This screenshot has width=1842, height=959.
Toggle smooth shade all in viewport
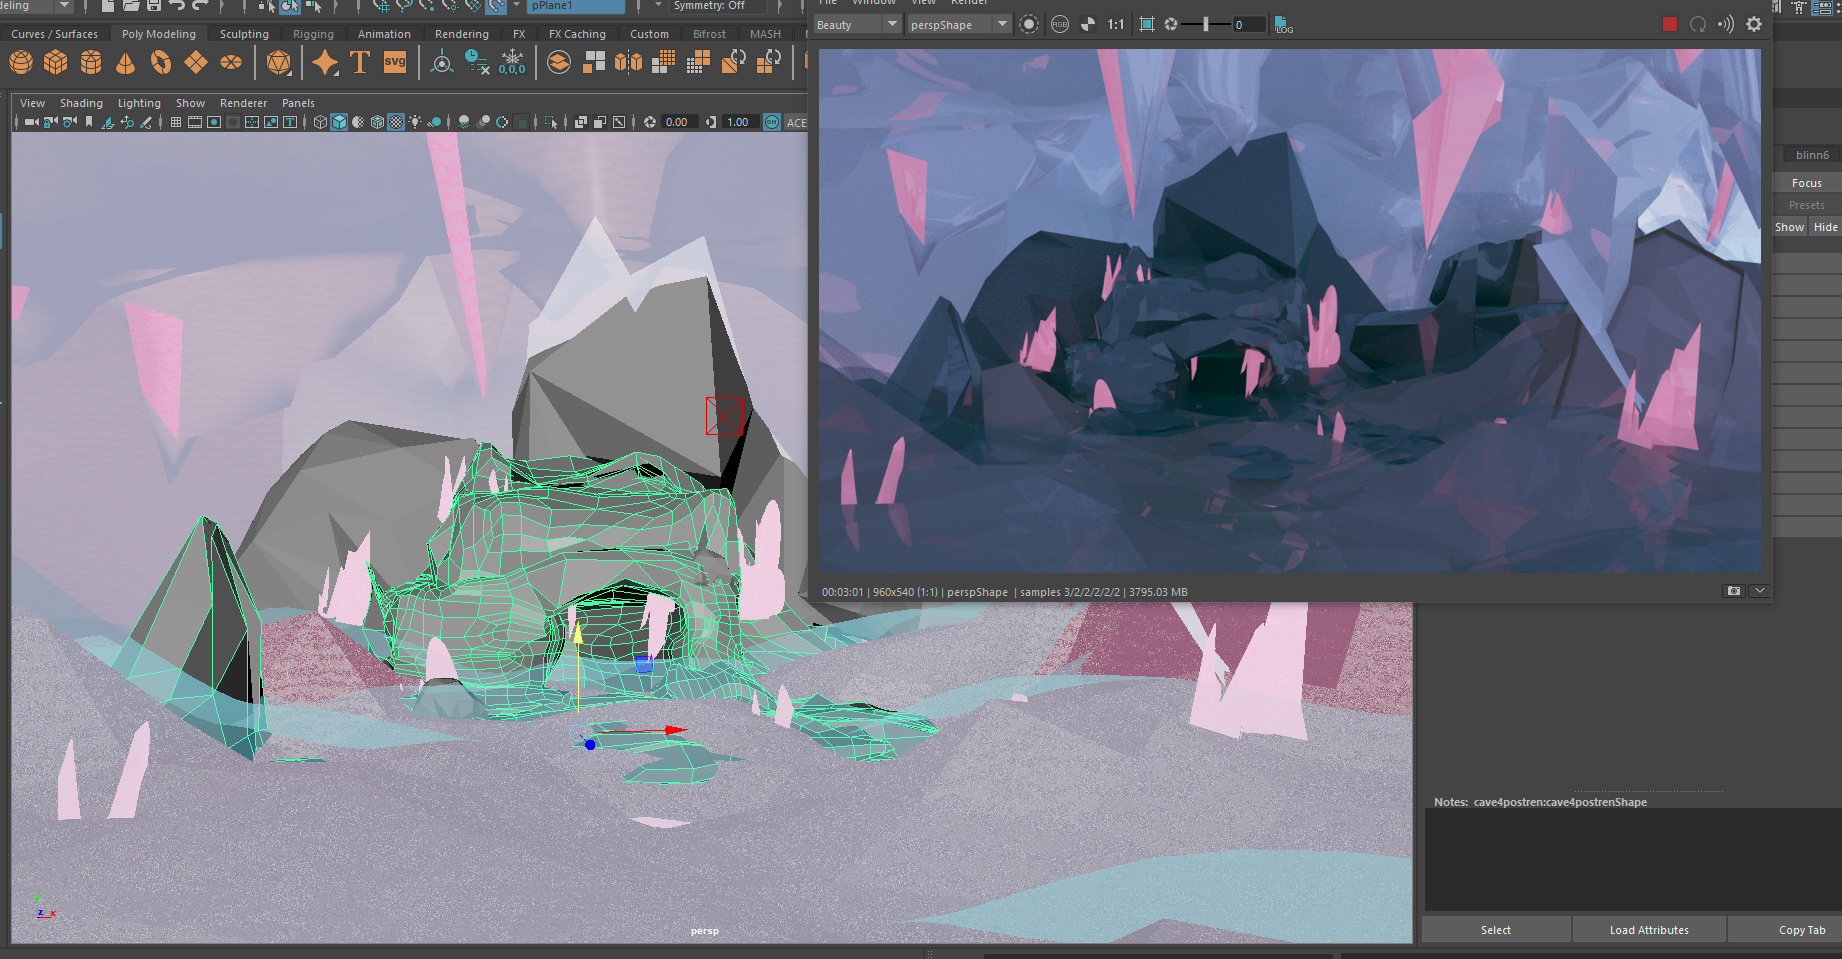[339, 122]
